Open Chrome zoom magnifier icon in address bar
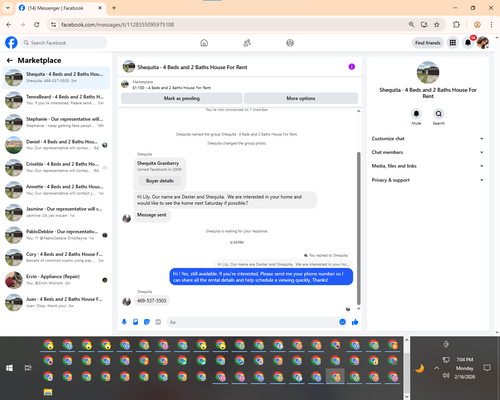Screen dimensions: 500x400 click(x=412, y=24)
